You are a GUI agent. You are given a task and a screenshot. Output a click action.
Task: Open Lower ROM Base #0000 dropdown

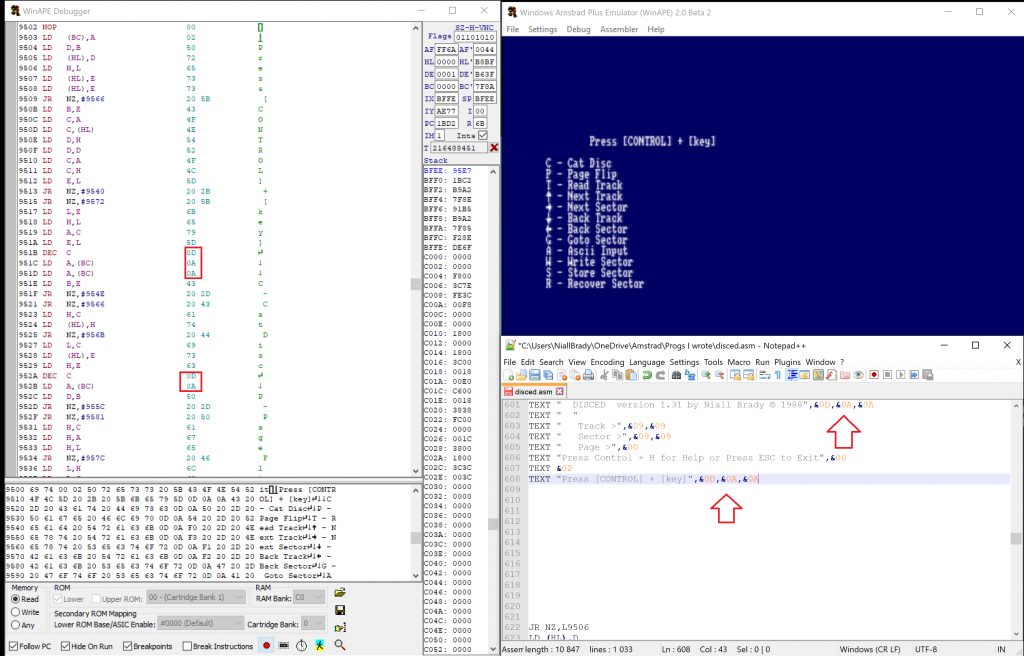200,623
